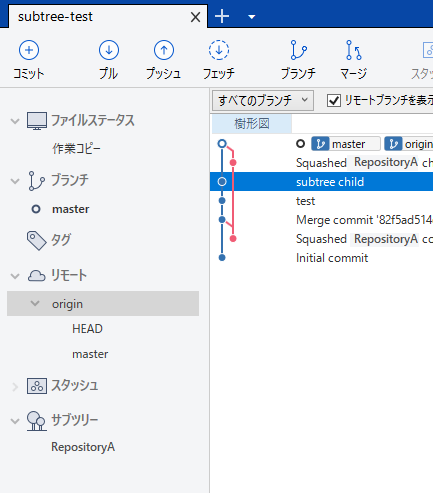Open the すべてのブランチ dropdown
433x493 pixels.
coord(263,100)
